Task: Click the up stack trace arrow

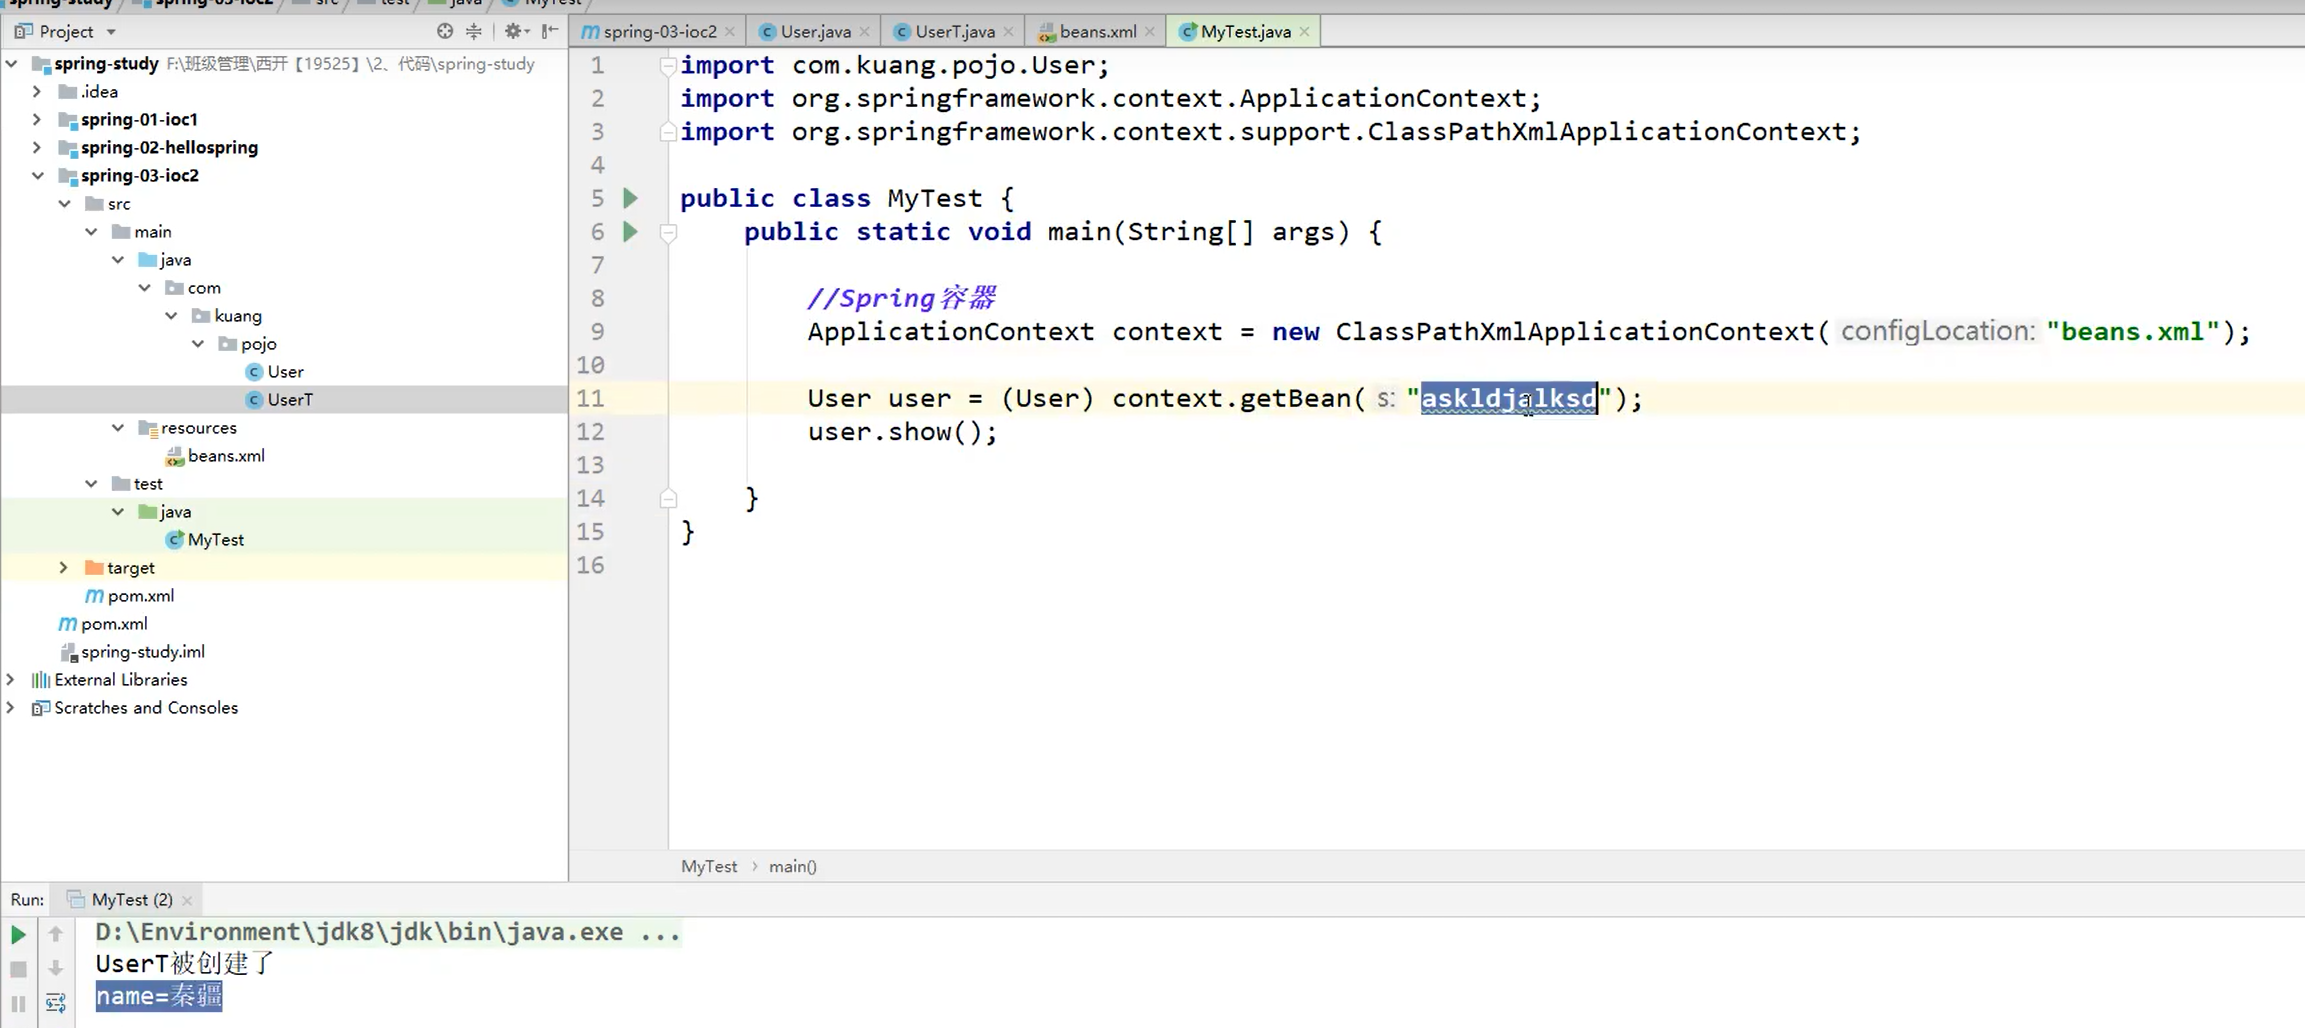Action: click(56, 934)
